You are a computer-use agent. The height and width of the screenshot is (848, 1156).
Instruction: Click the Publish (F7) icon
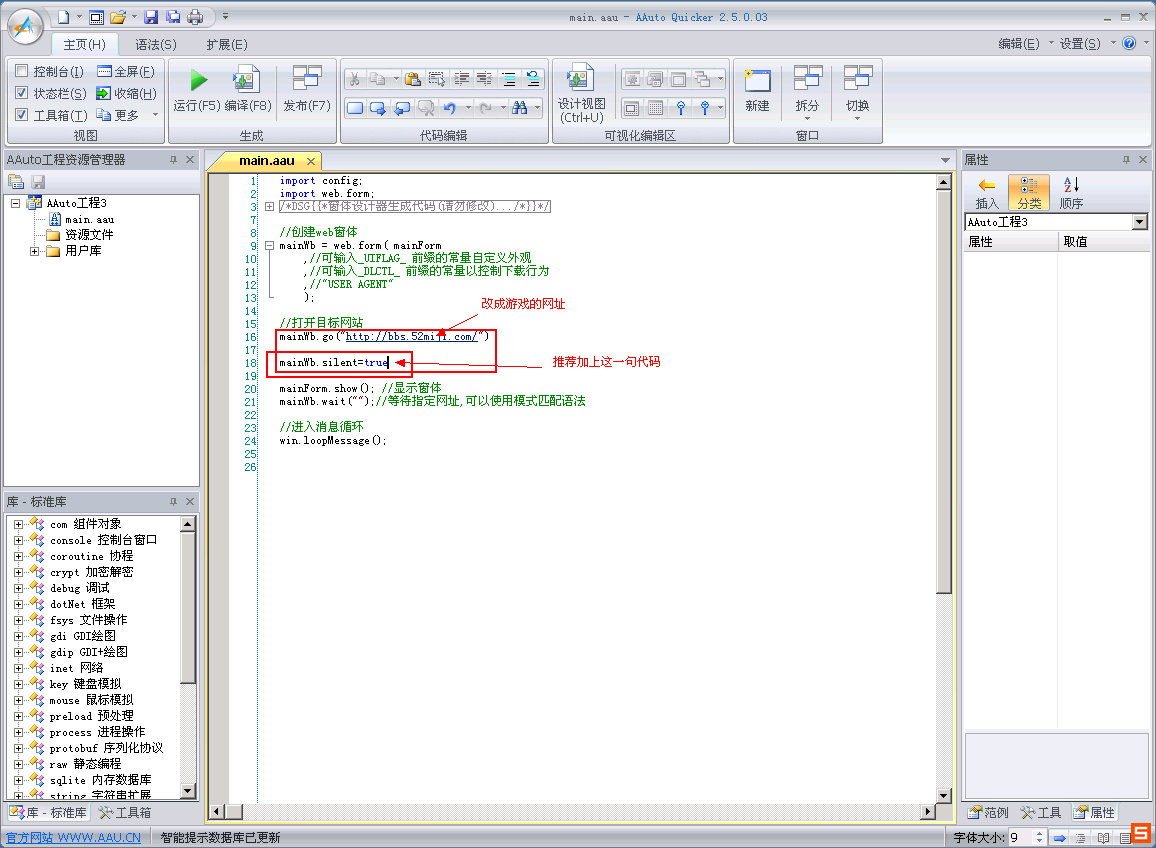[306, 81]
